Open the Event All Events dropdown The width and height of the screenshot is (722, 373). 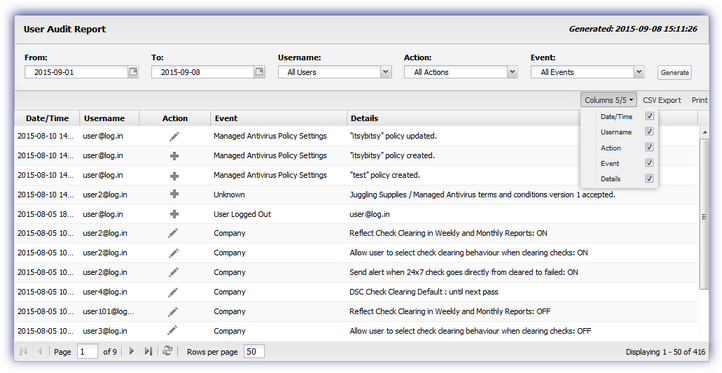tap(639, 72)
